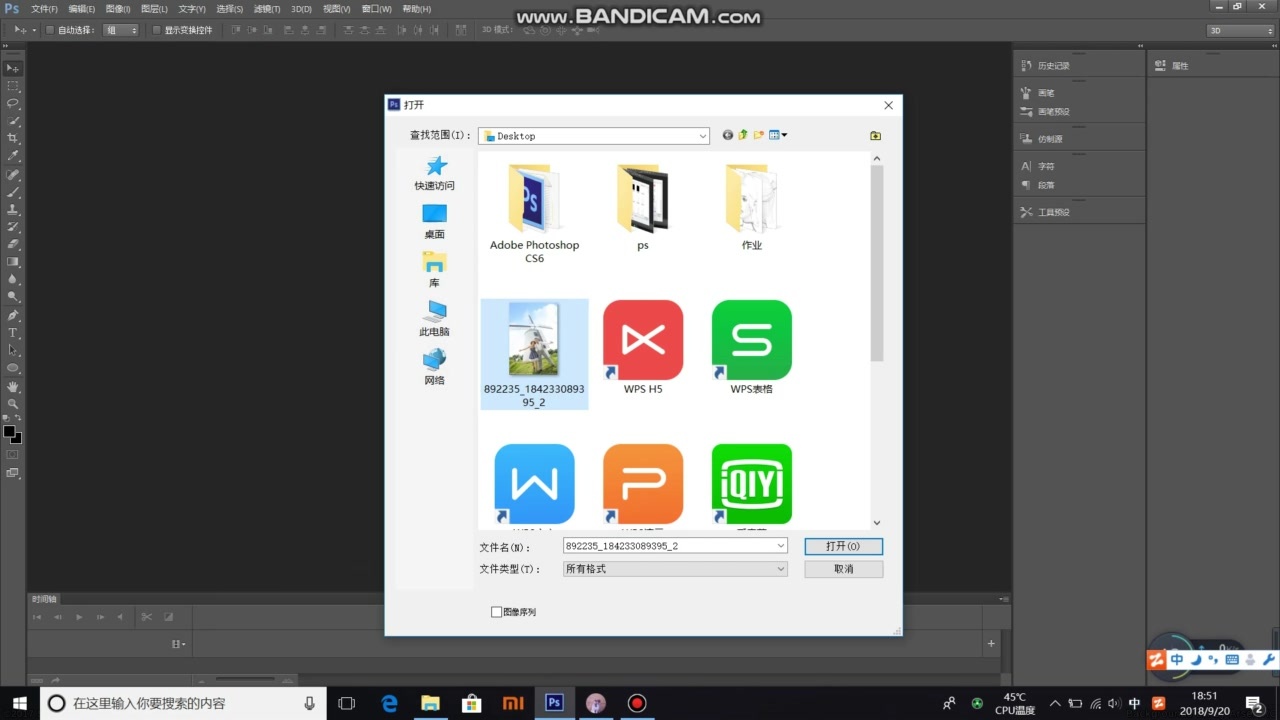Create a new folder in dialog
Image resolution: width=1280 pixels, height=720 pixels.
point(759,135)
